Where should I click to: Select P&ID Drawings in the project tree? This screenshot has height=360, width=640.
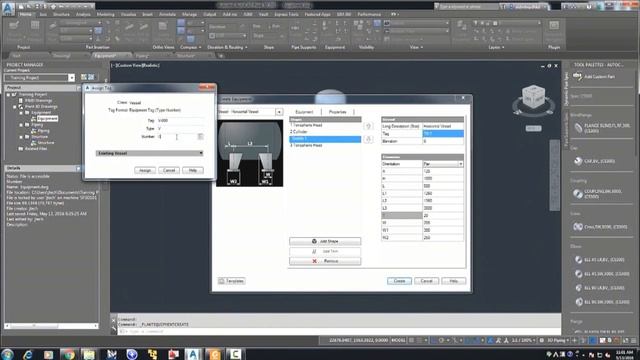pyautogui.click(x=38, y=100)
